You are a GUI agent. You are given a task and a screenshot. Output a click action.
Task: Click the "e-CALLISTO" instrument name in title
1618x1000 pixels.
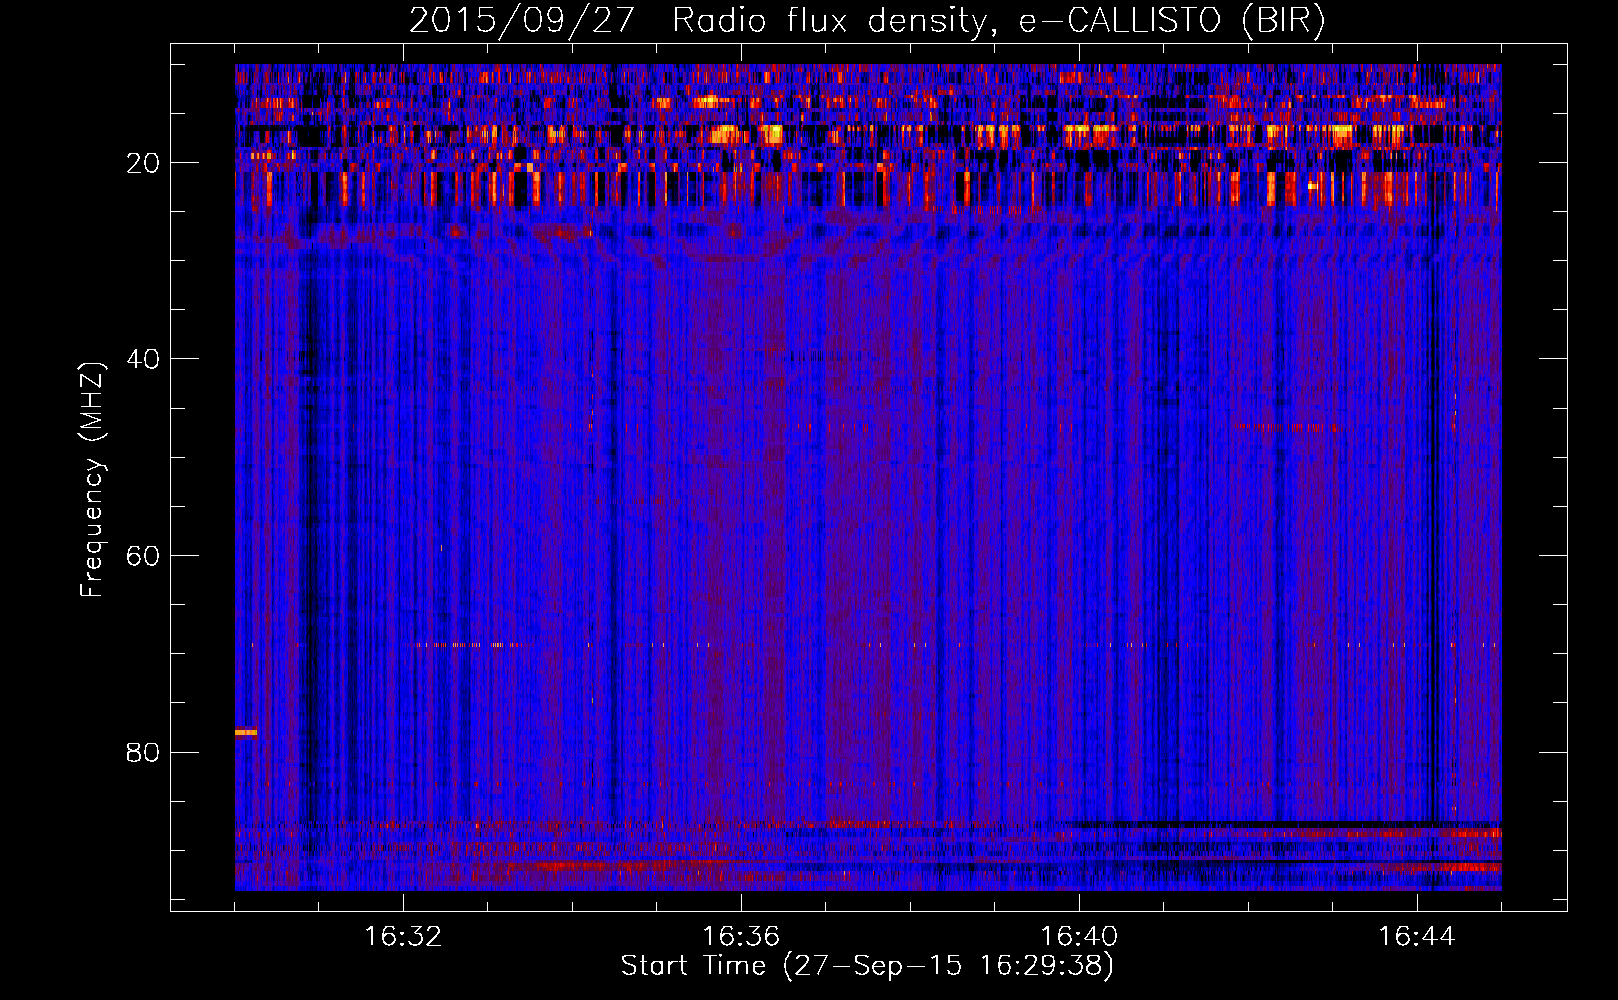click(x=1119, y=21)
